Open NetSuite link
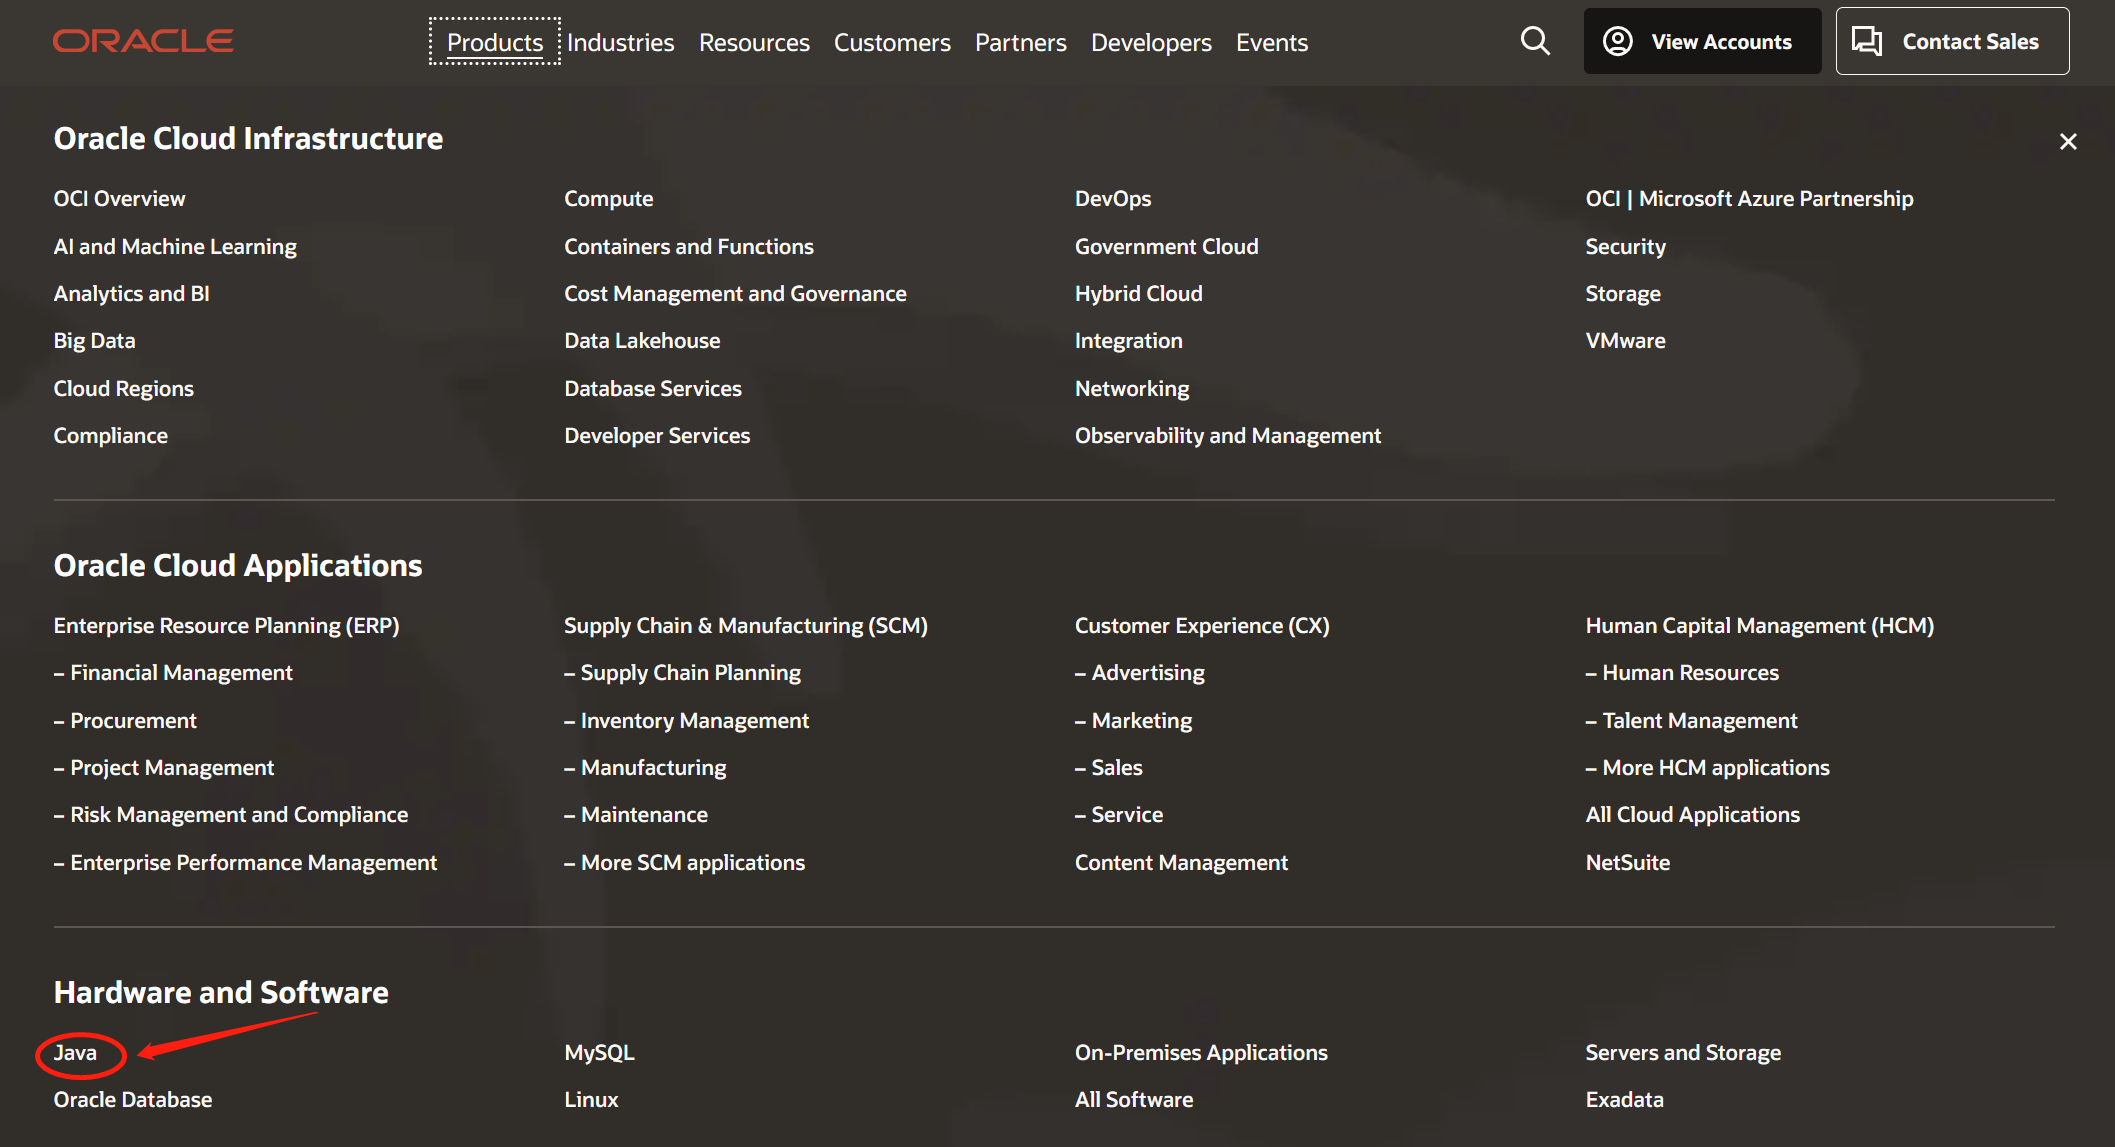Screen dimensions: 2115x1147 click(x=1627, y=862)
